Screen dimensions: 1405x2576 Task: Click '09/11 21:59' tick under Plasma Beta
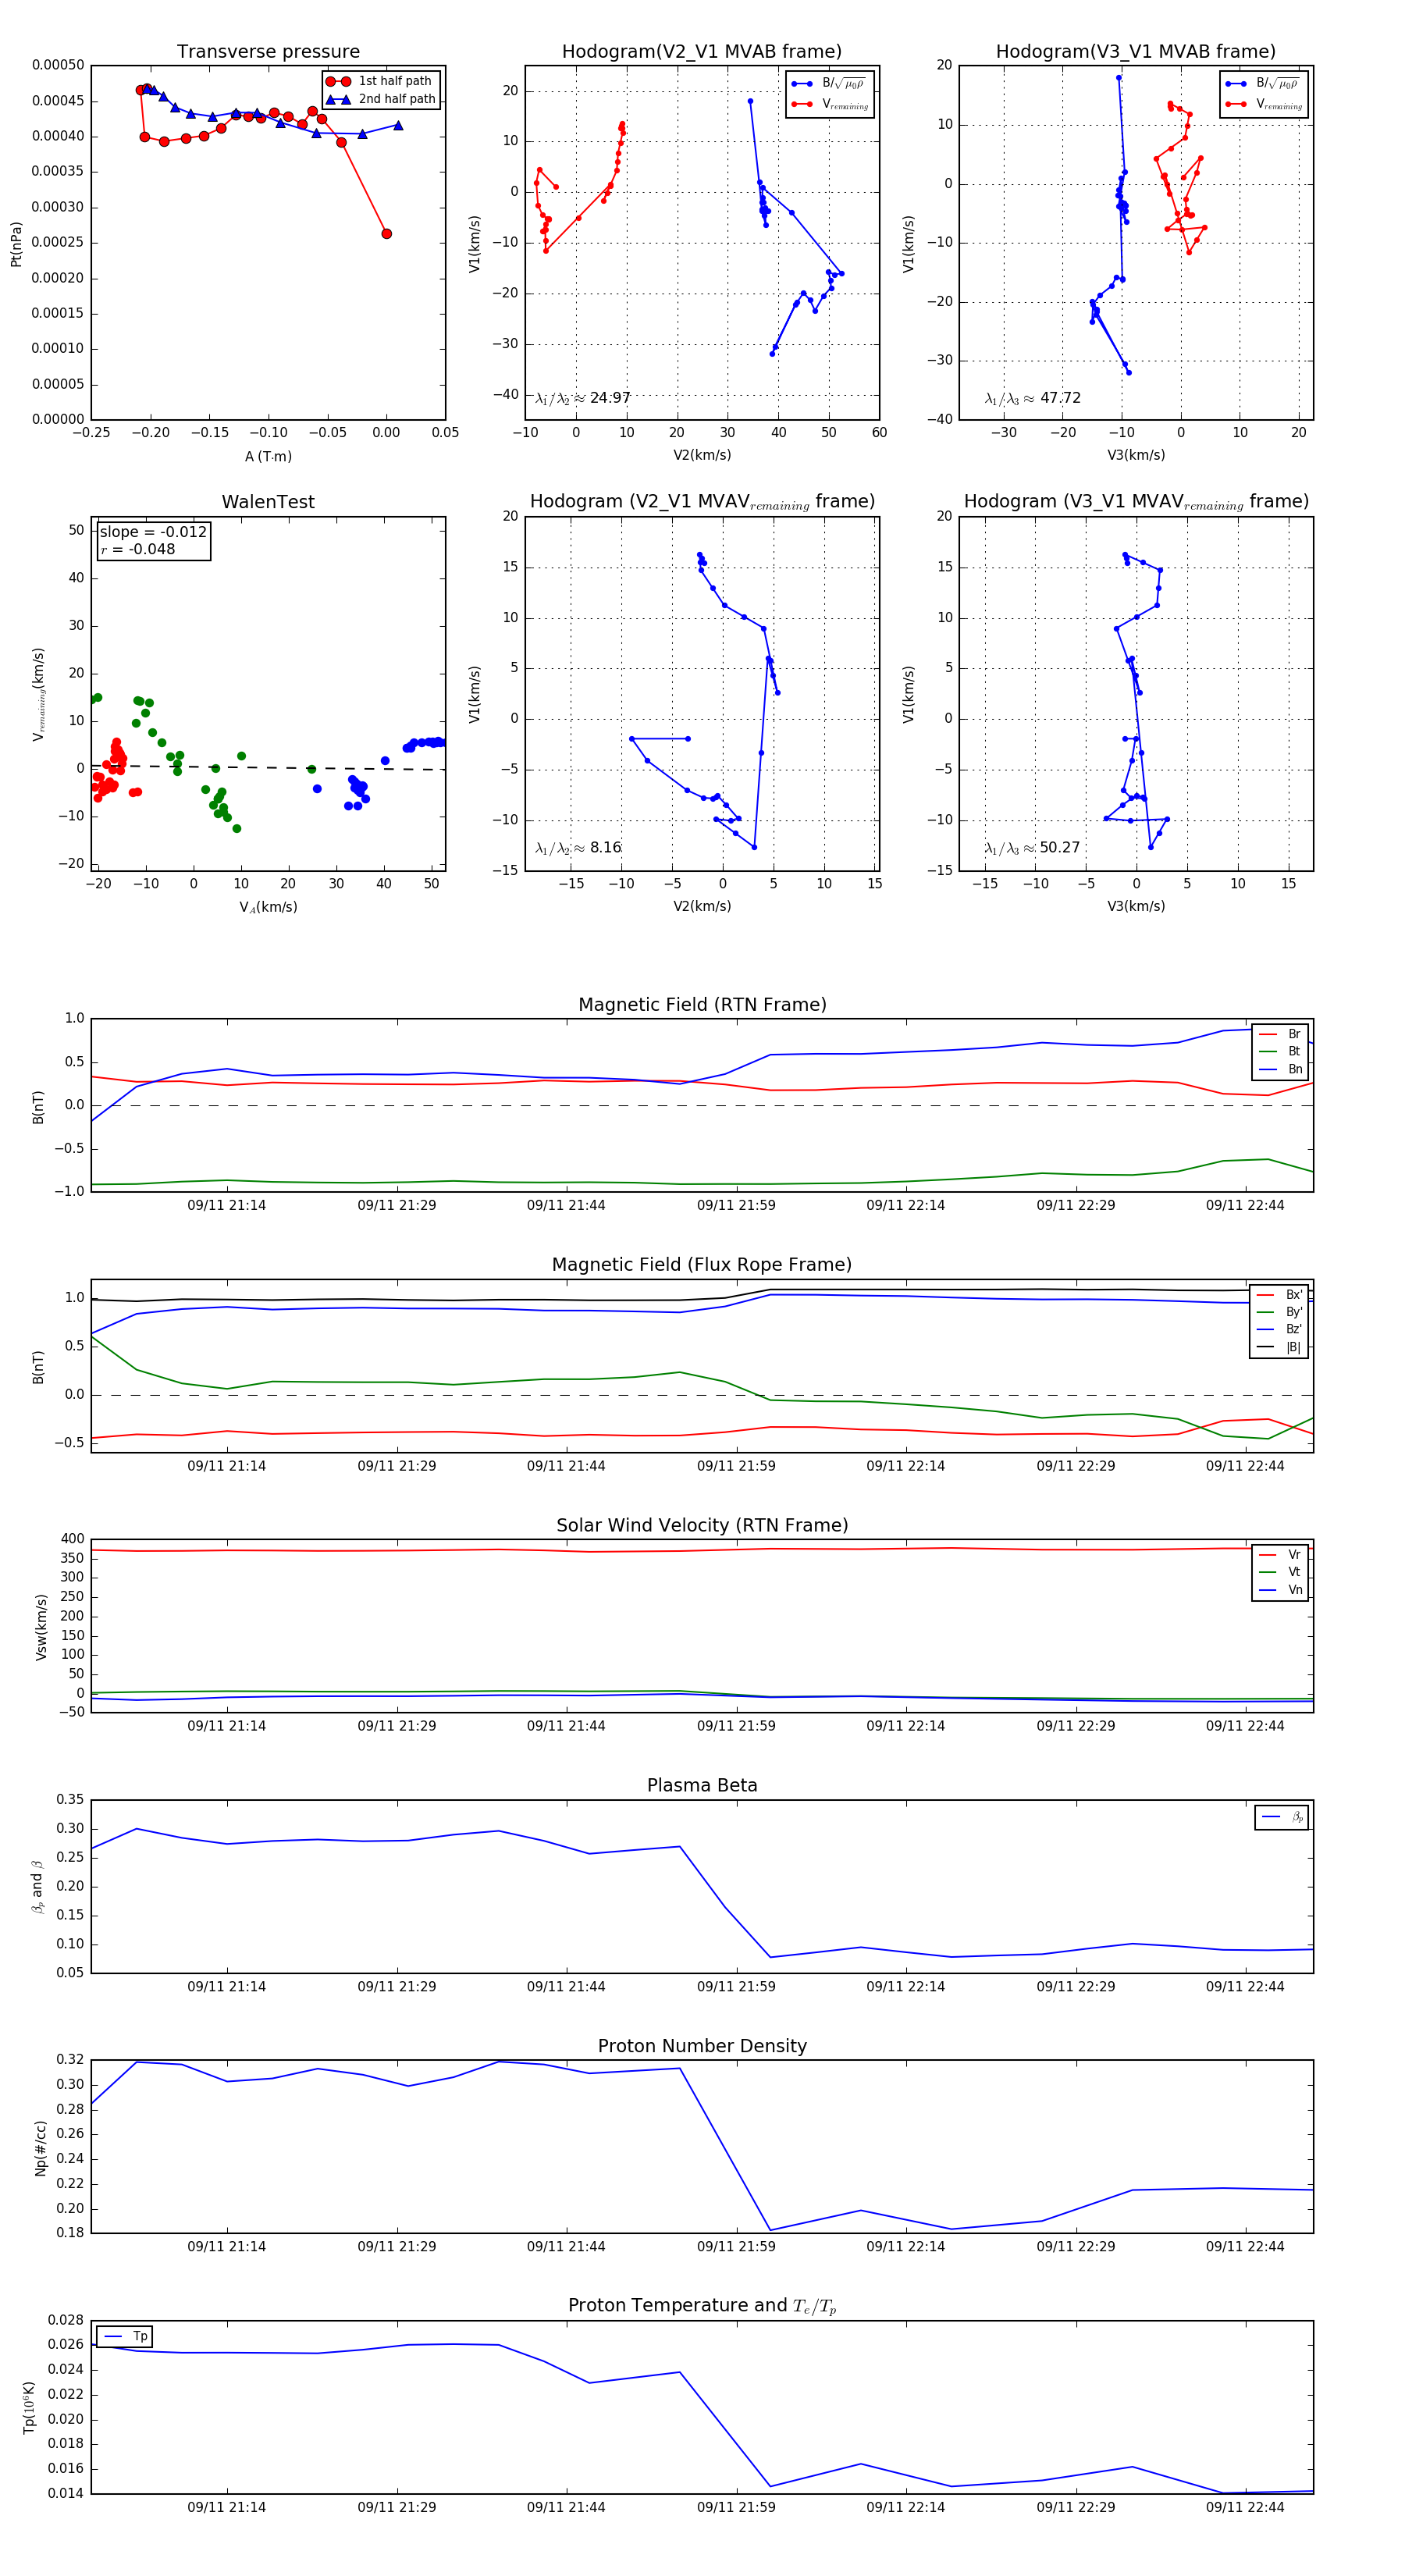(x=736, y=1987)
